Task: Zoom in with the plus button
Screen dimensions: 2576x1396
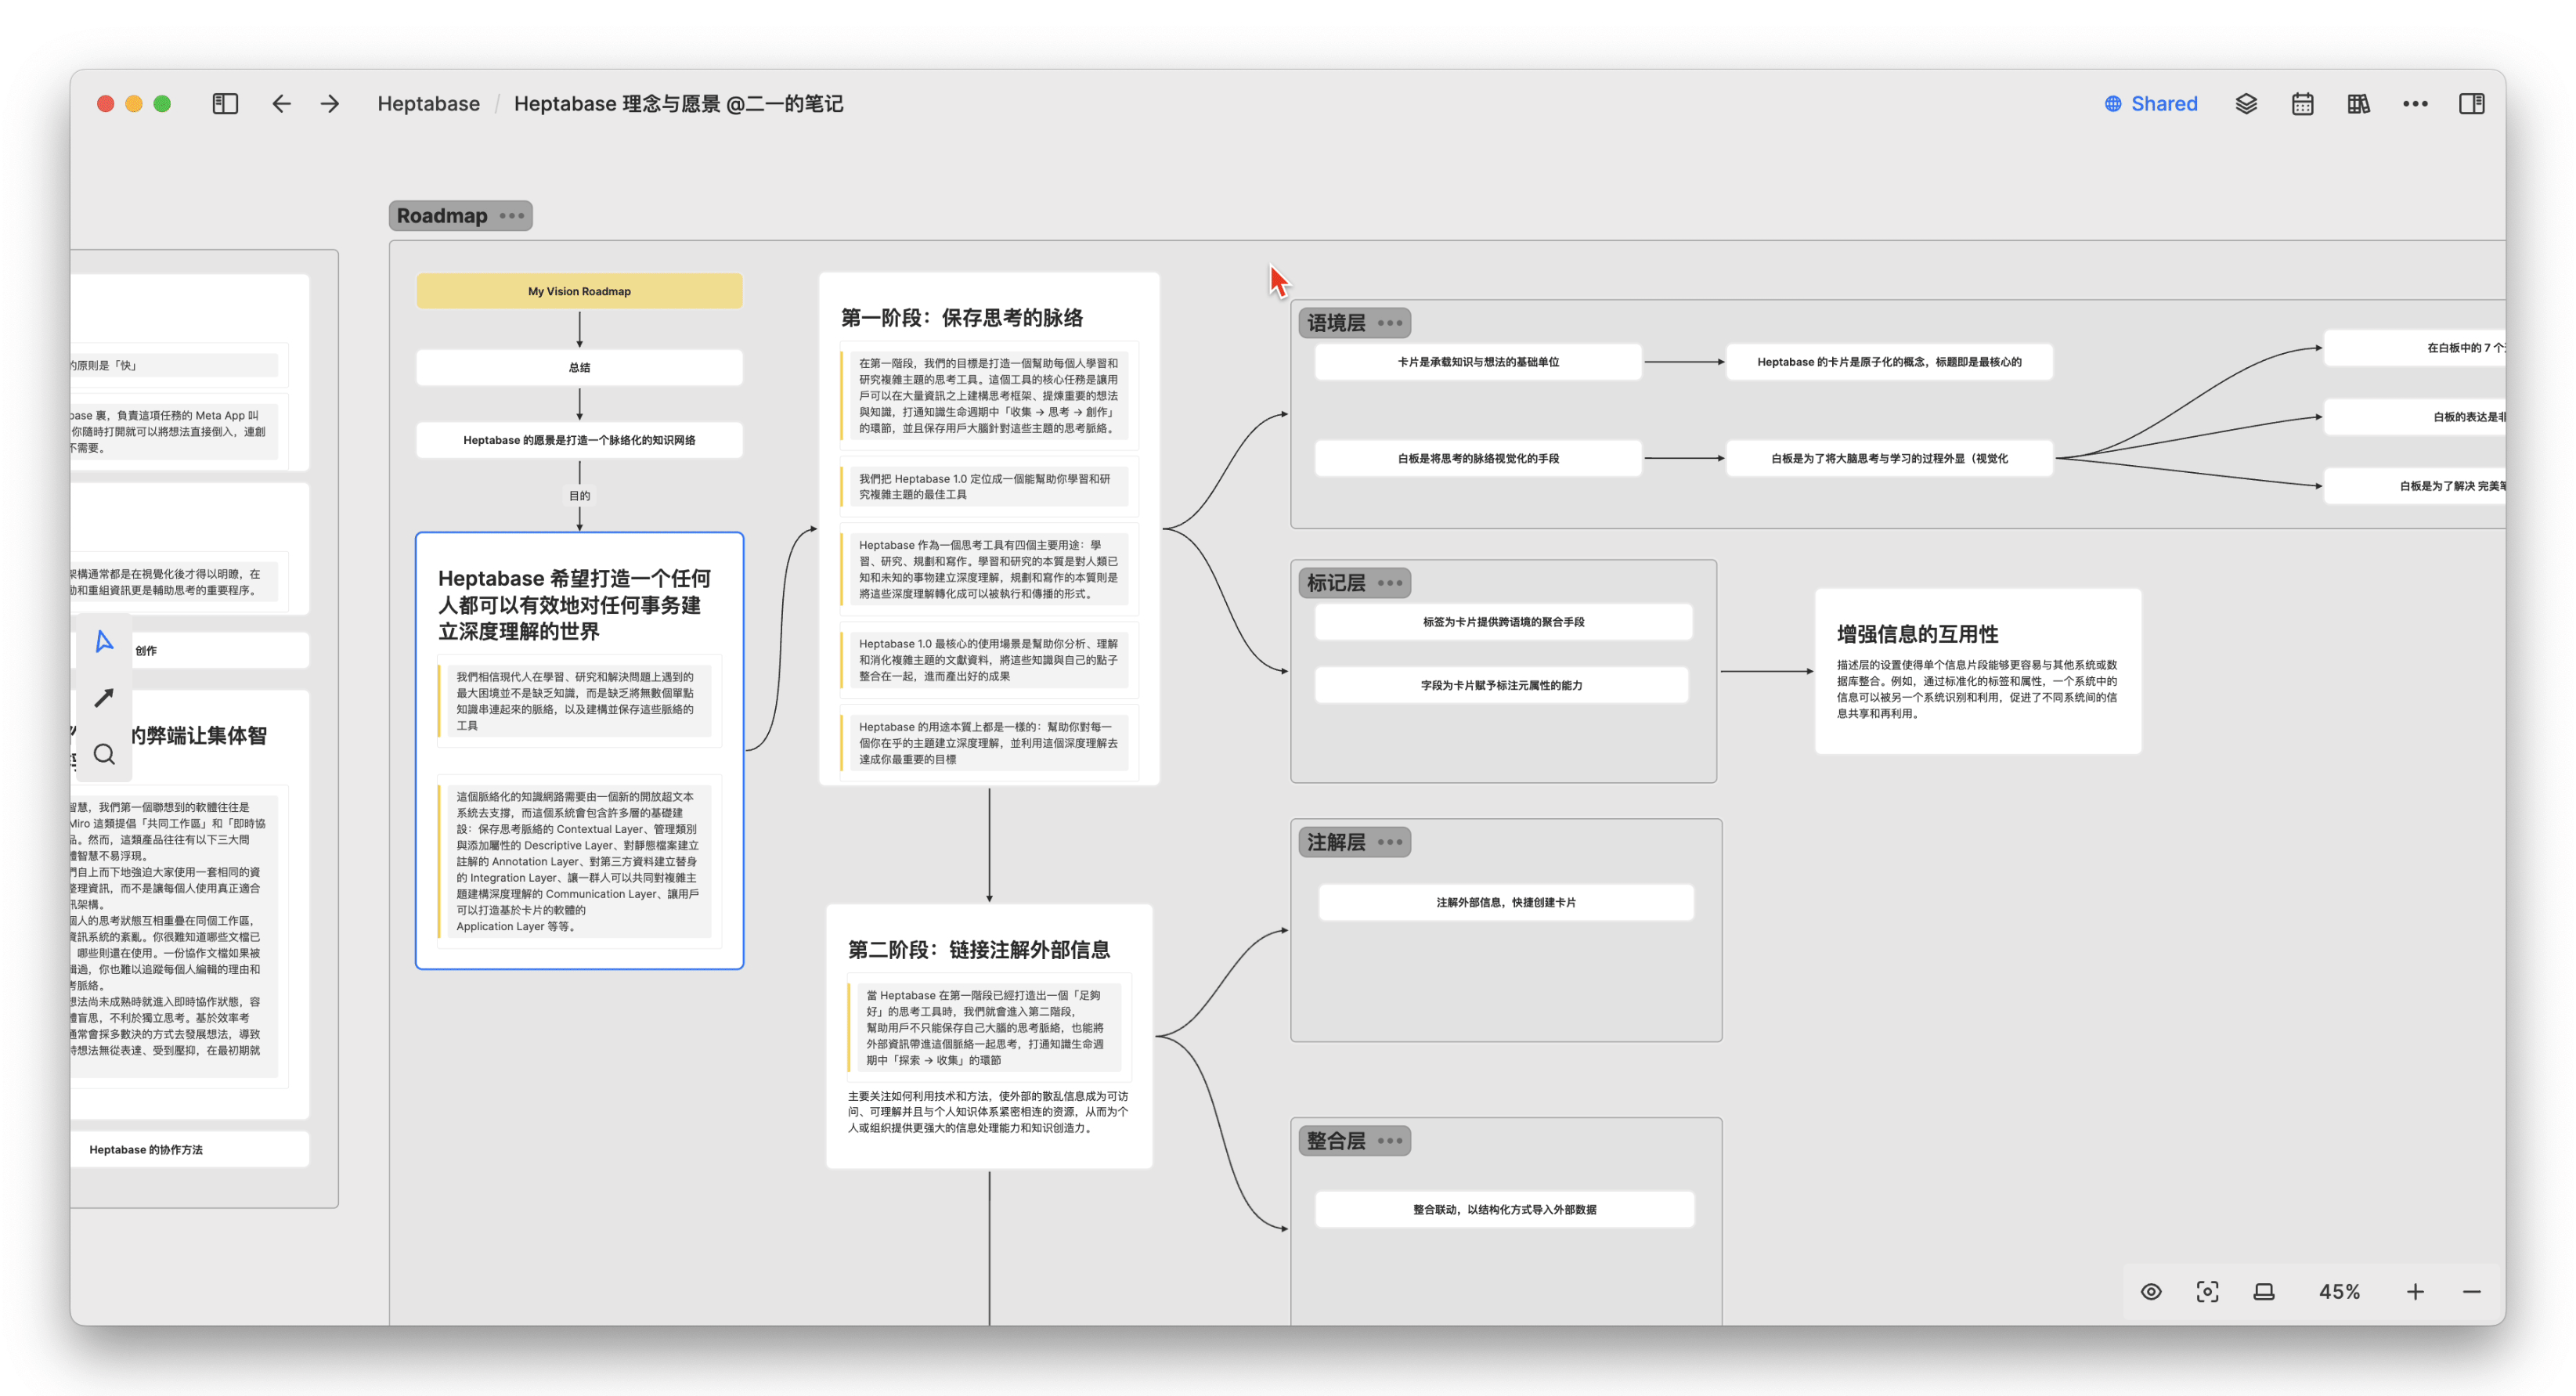Action: click(x=2415, y=1292)
